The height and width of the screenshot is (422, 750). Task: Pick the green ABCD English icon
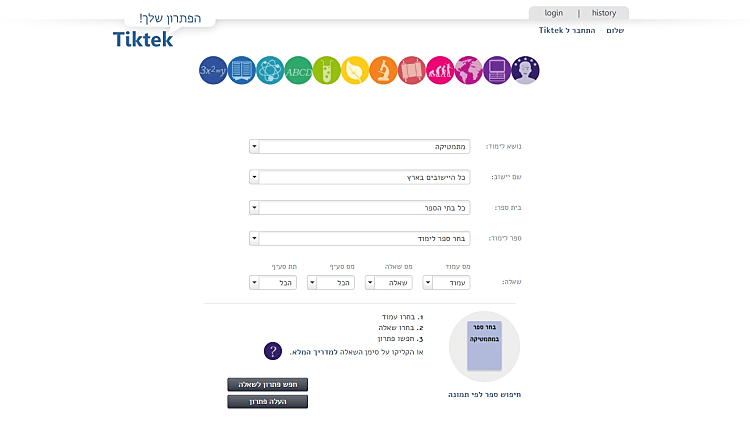[298, 70]
